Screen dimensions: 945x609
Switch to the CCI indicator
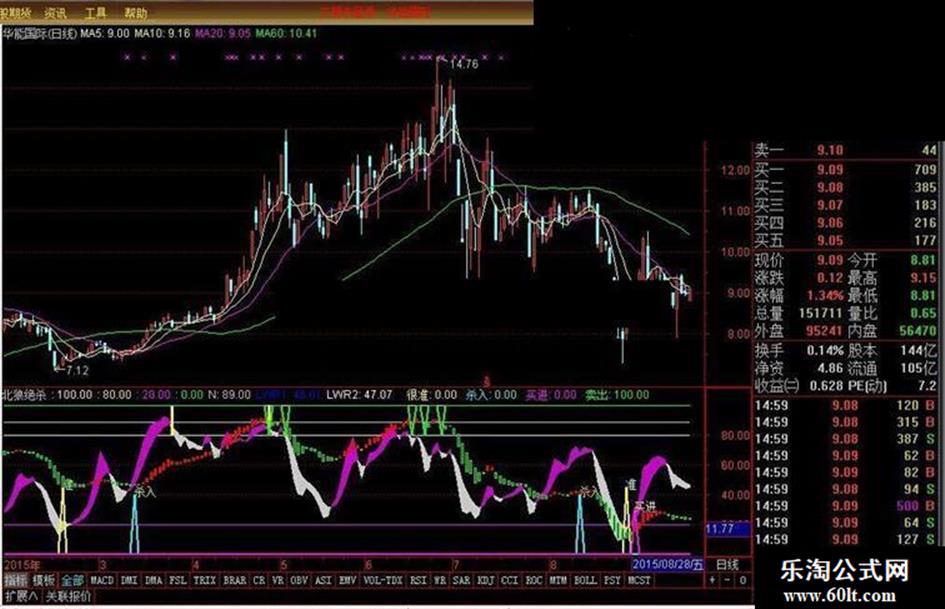click(509, 580)
